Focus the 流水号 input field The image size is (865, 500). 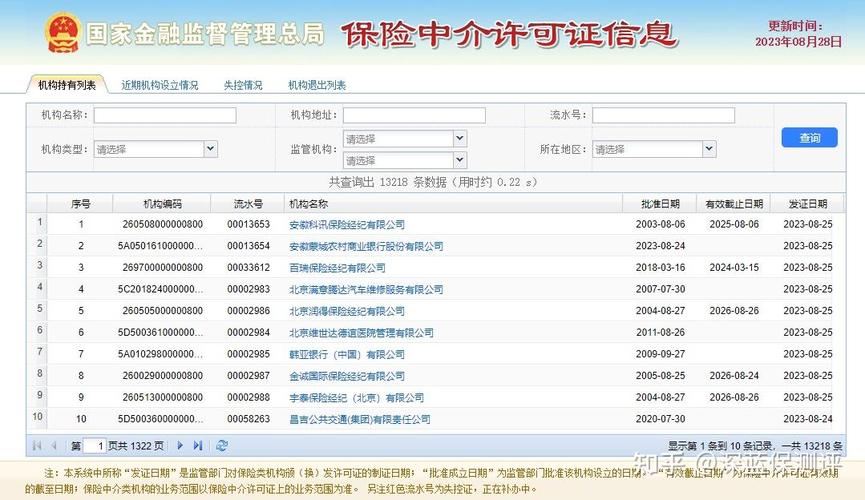tap(664, 115)
